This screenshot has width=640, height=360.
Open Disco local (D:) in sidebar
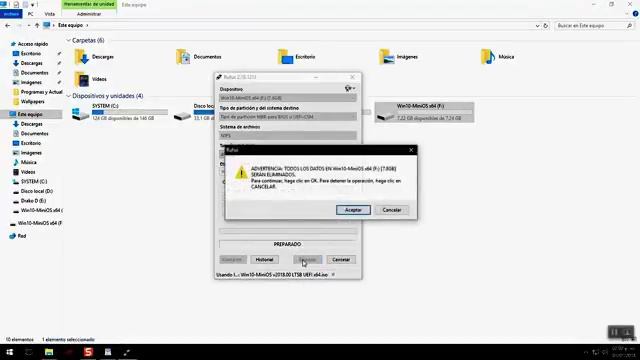[x=37, y=191]
